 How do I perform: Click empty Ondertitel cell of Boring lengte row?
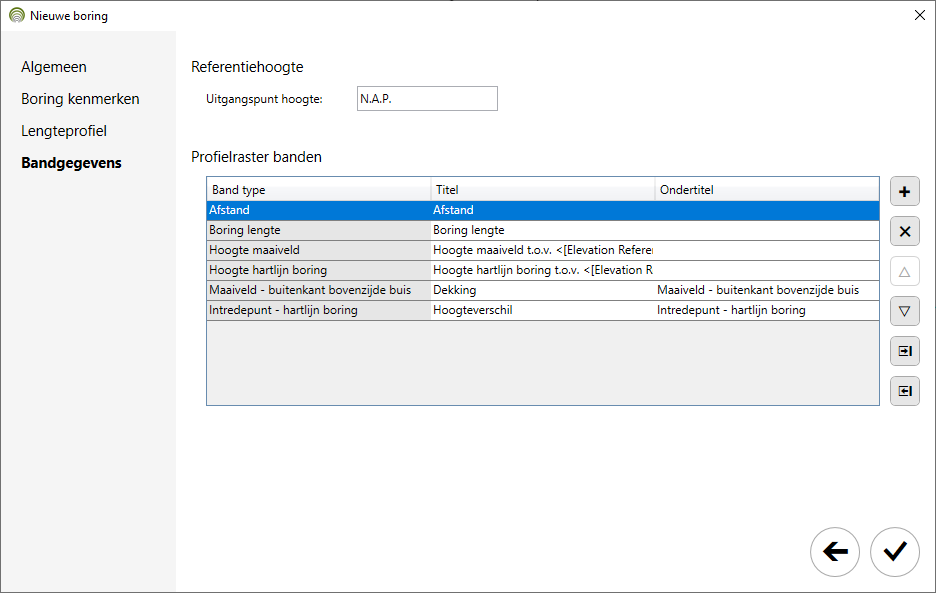coord(767,231)
